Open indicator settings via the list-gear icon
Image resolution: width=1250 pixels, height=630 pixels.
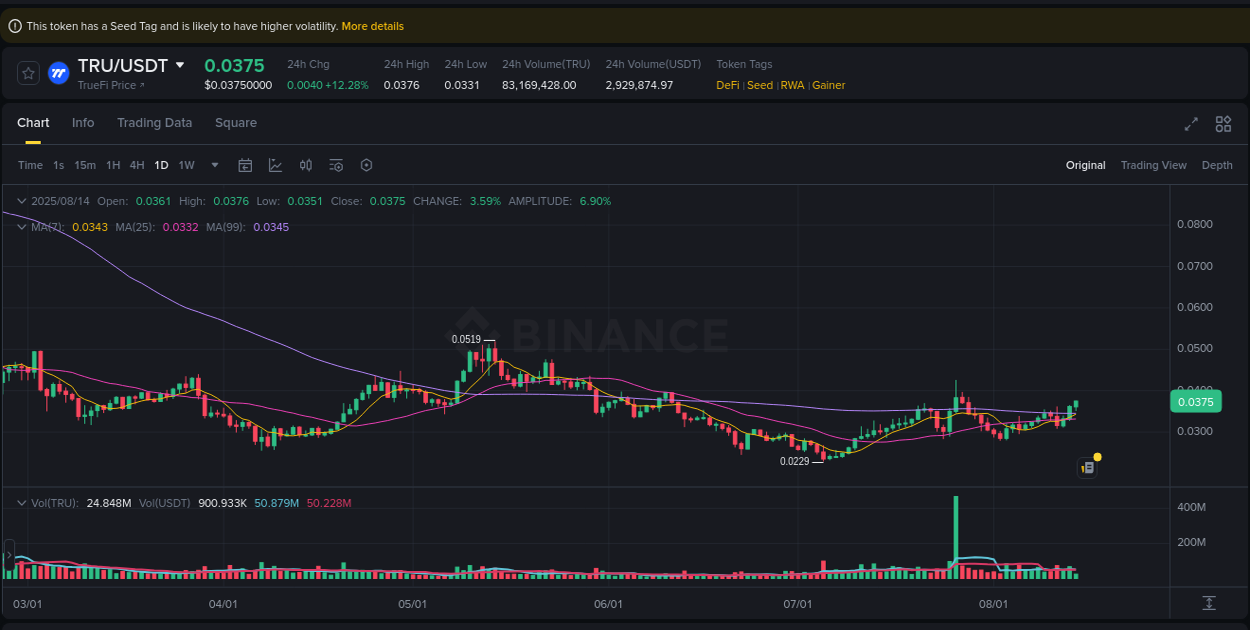click(336, 165)
